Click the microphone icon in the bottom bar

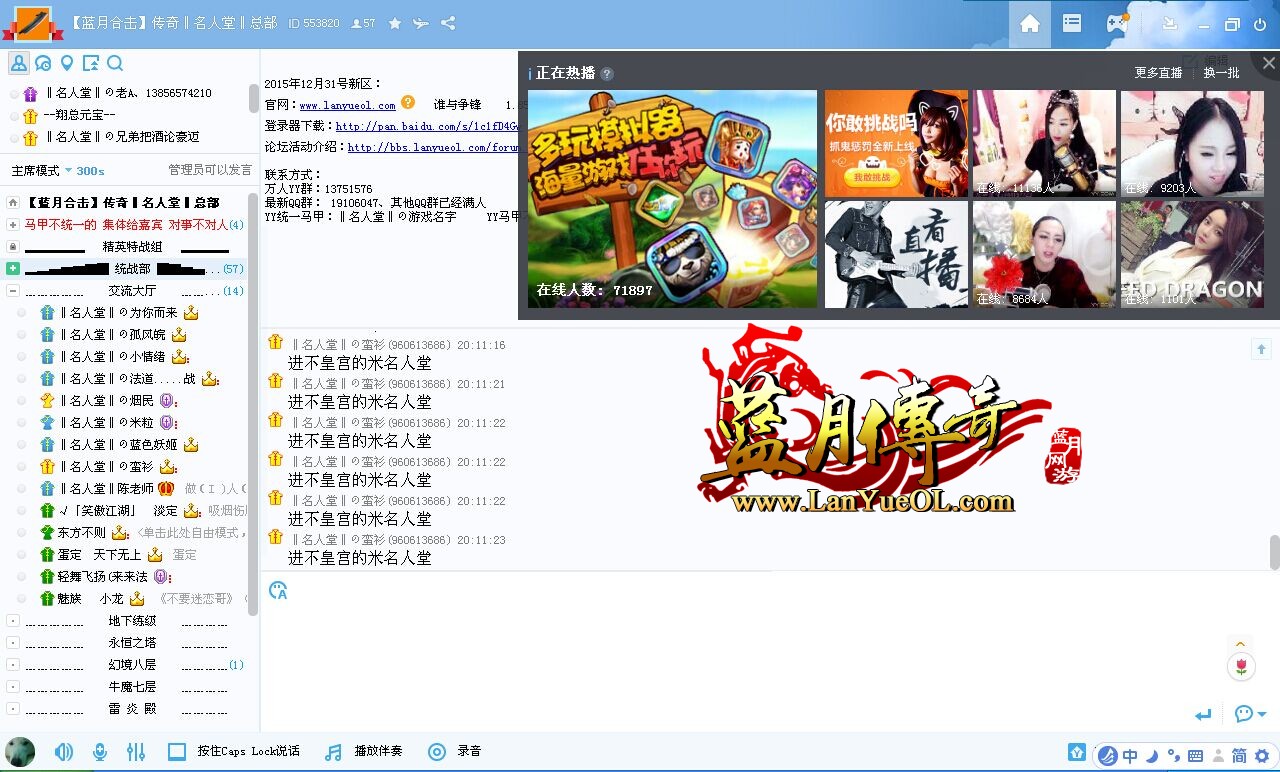[100, 752]
